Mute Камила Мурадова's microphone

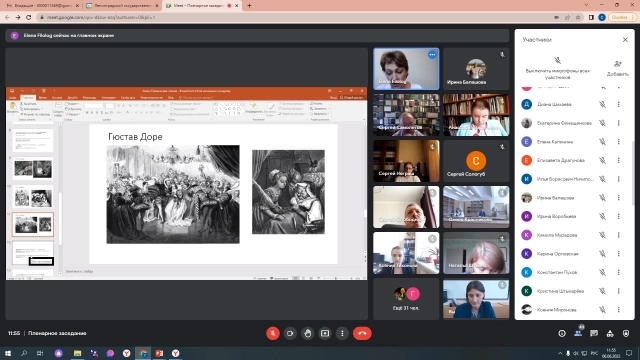[602, 235]
